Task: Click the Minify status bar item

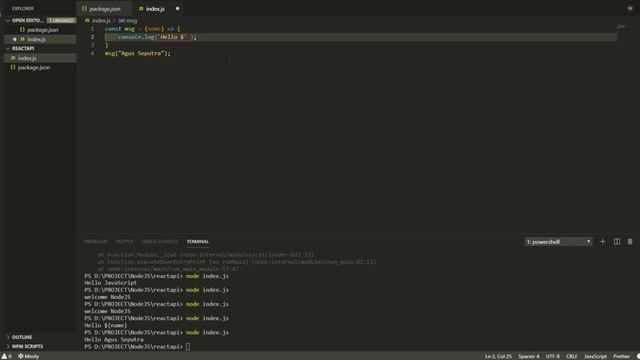Action: 29,356
